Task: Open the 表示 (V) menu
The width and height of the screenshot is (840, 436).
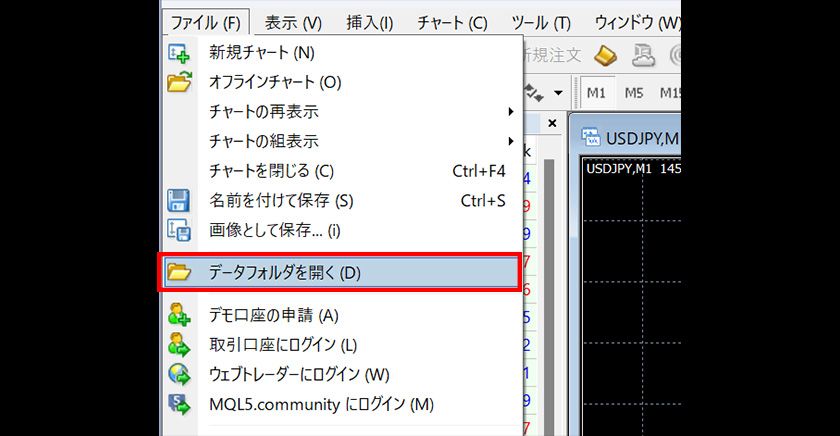Action: 293,22
